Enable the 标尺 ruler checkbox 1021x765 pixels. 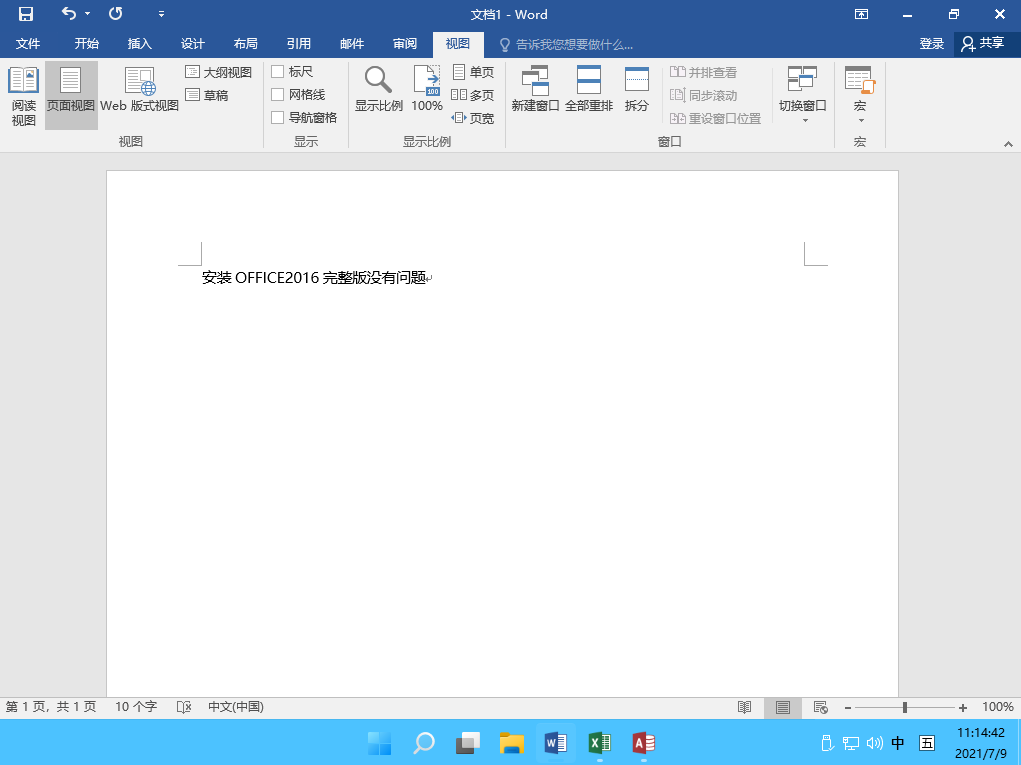coord(277,72)
